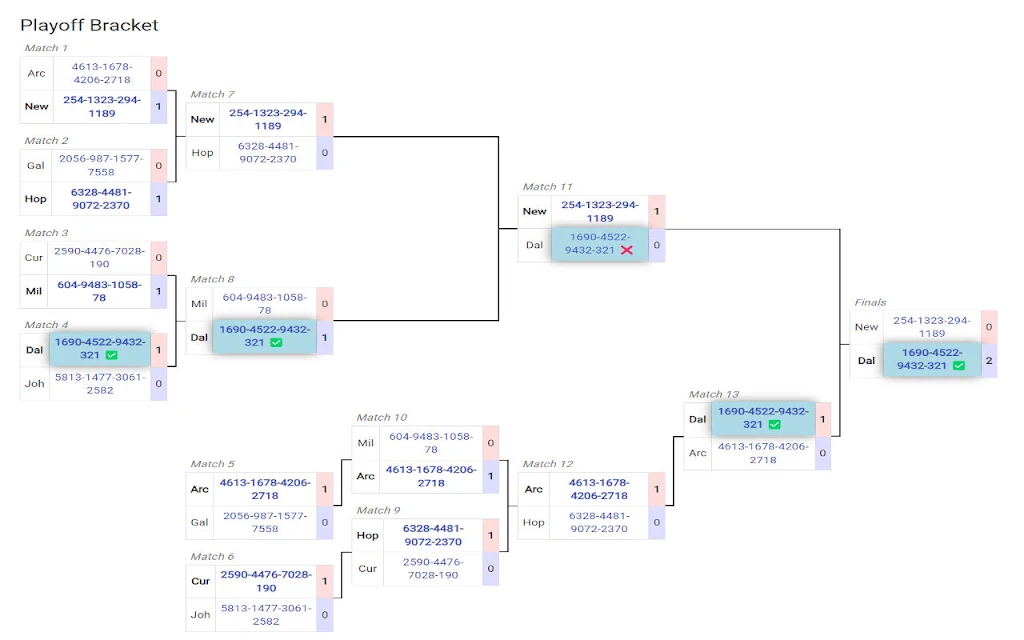Select Arc team cell in Match 1
Image resolution: width=1024 pixels, height=640 pixels.
(37, 73)
